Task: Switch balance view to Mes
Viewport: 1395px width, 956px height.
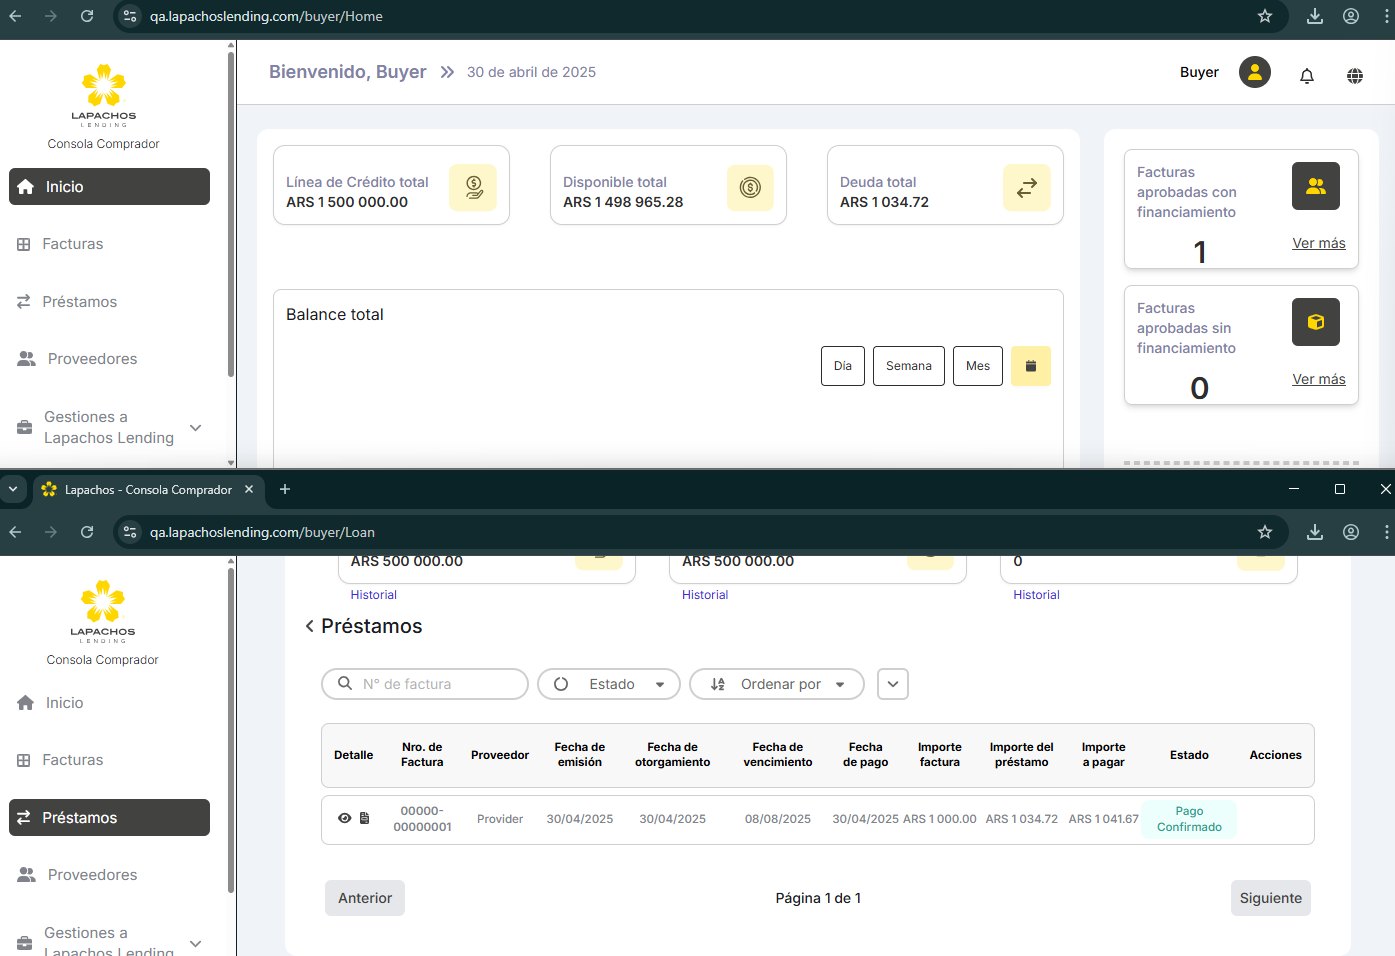Action: tap(977, 366)
